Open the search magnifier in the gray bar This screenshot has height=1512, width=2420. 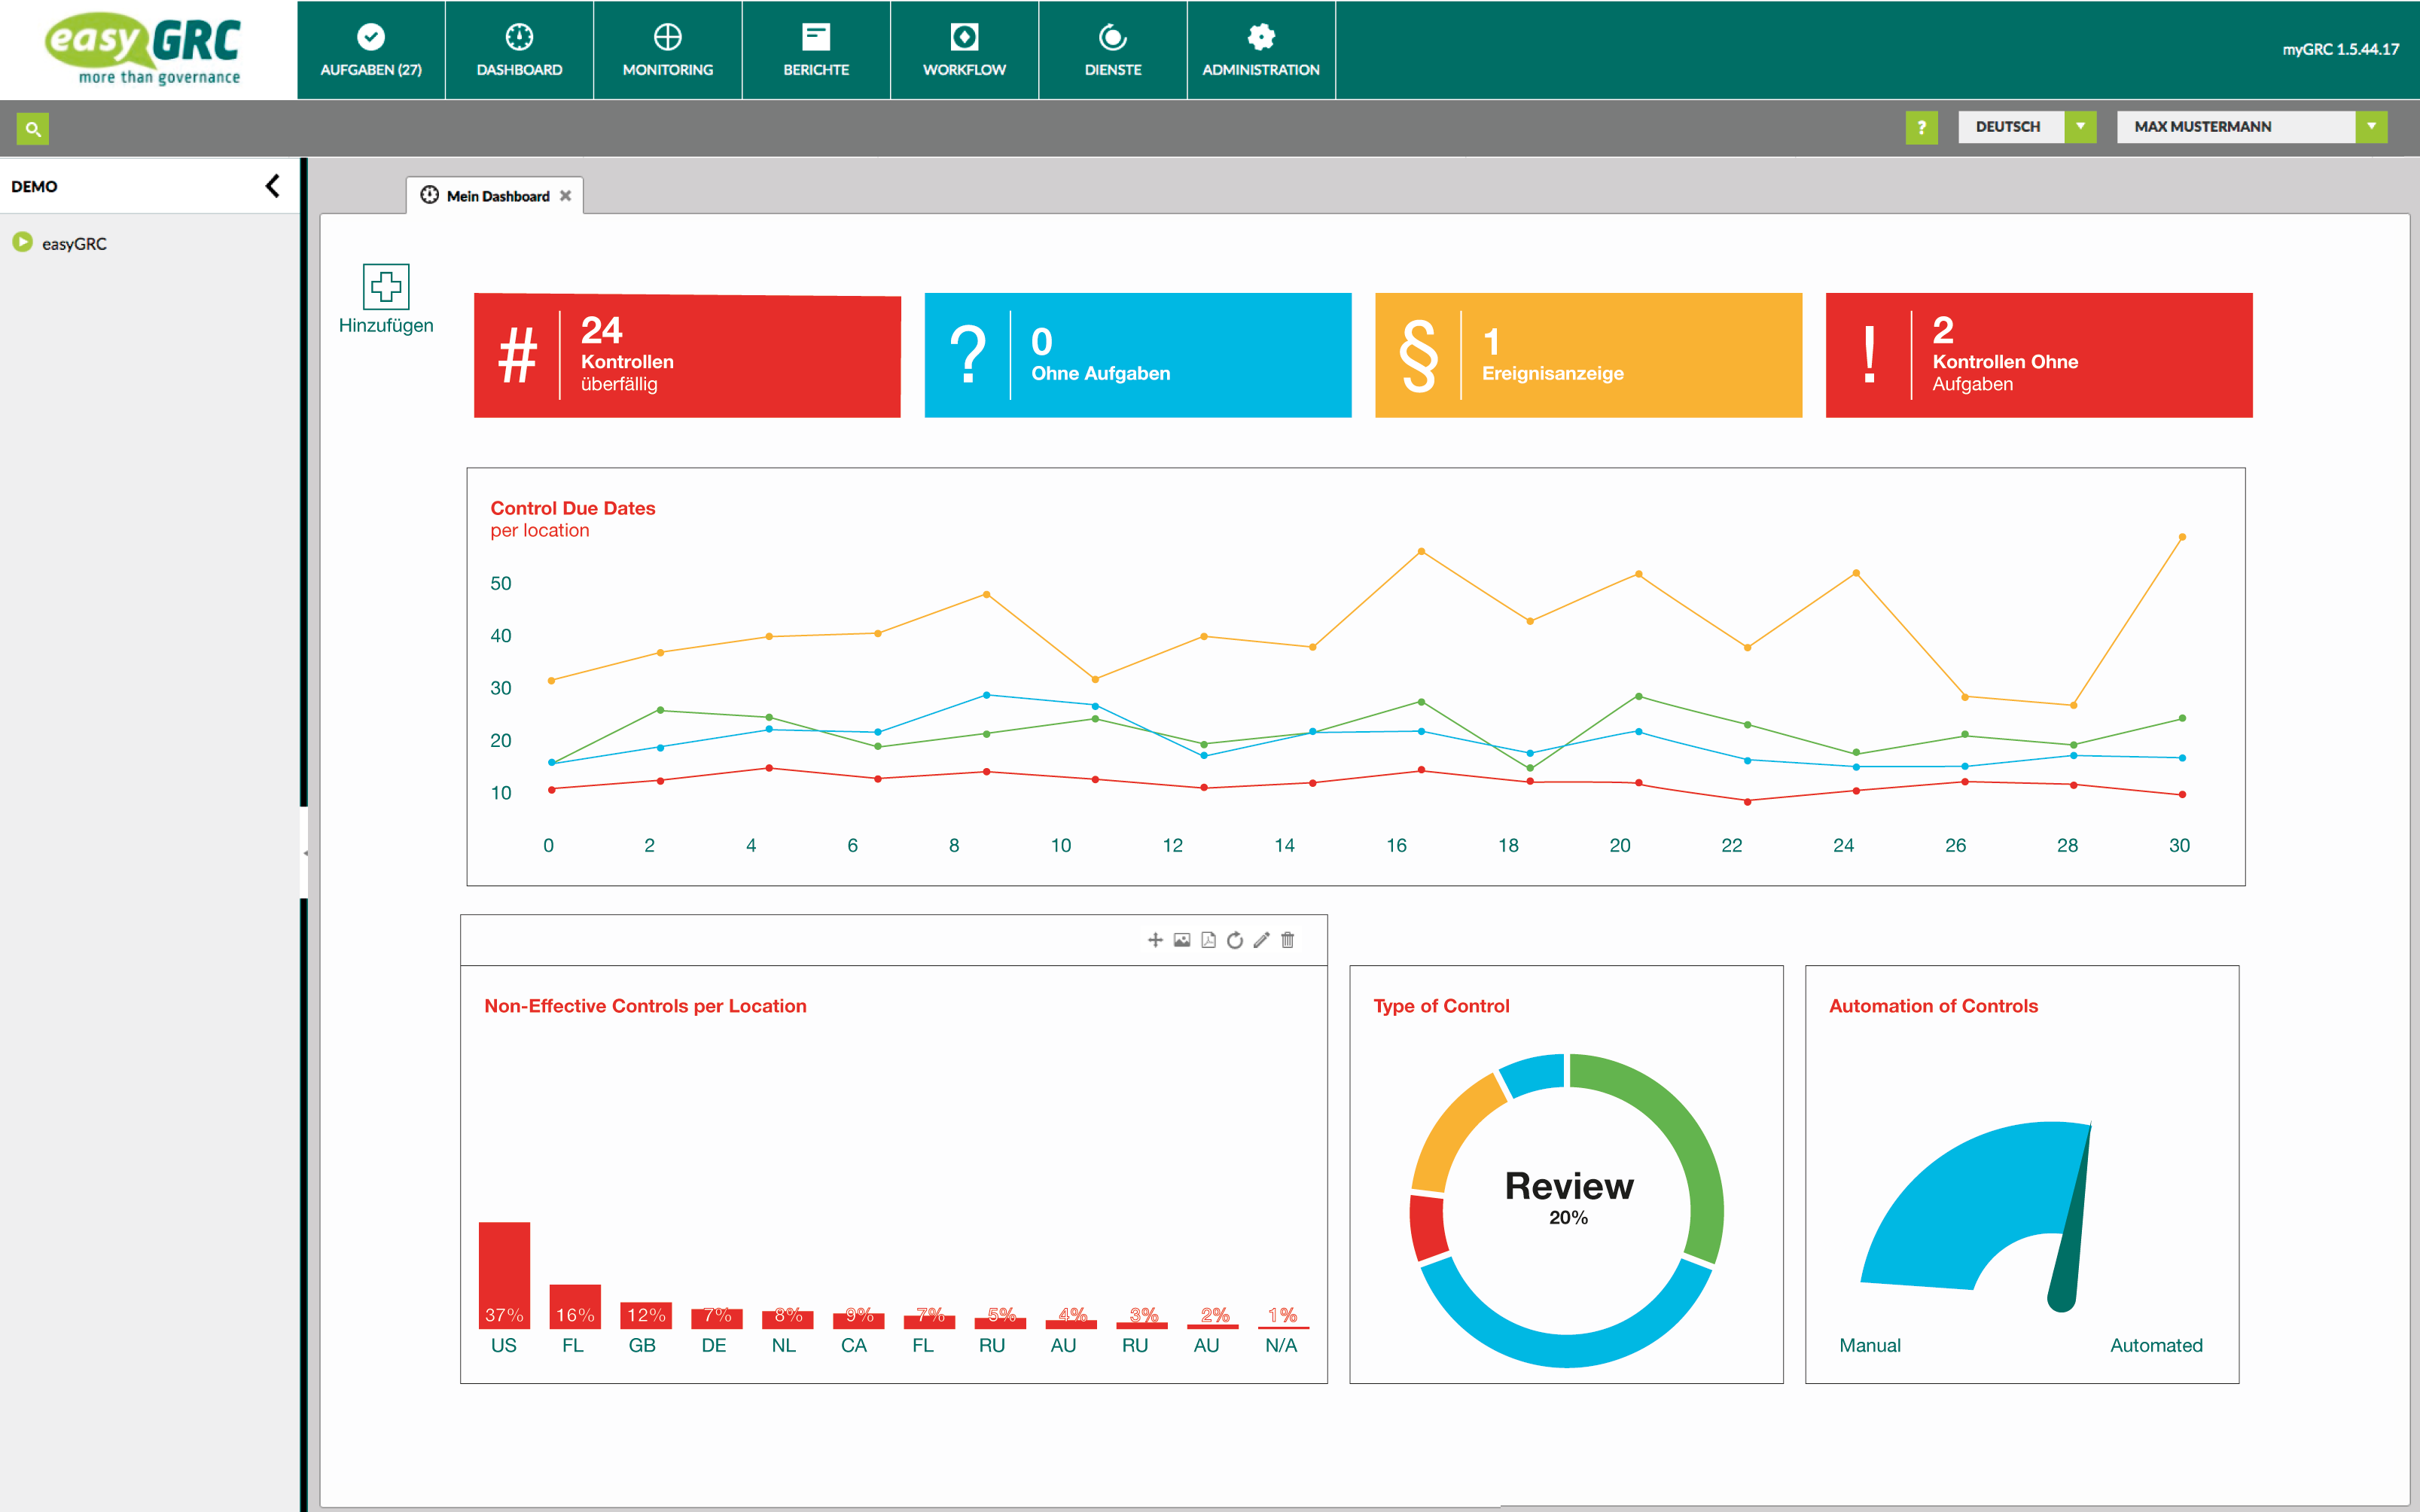coord(33,128)
